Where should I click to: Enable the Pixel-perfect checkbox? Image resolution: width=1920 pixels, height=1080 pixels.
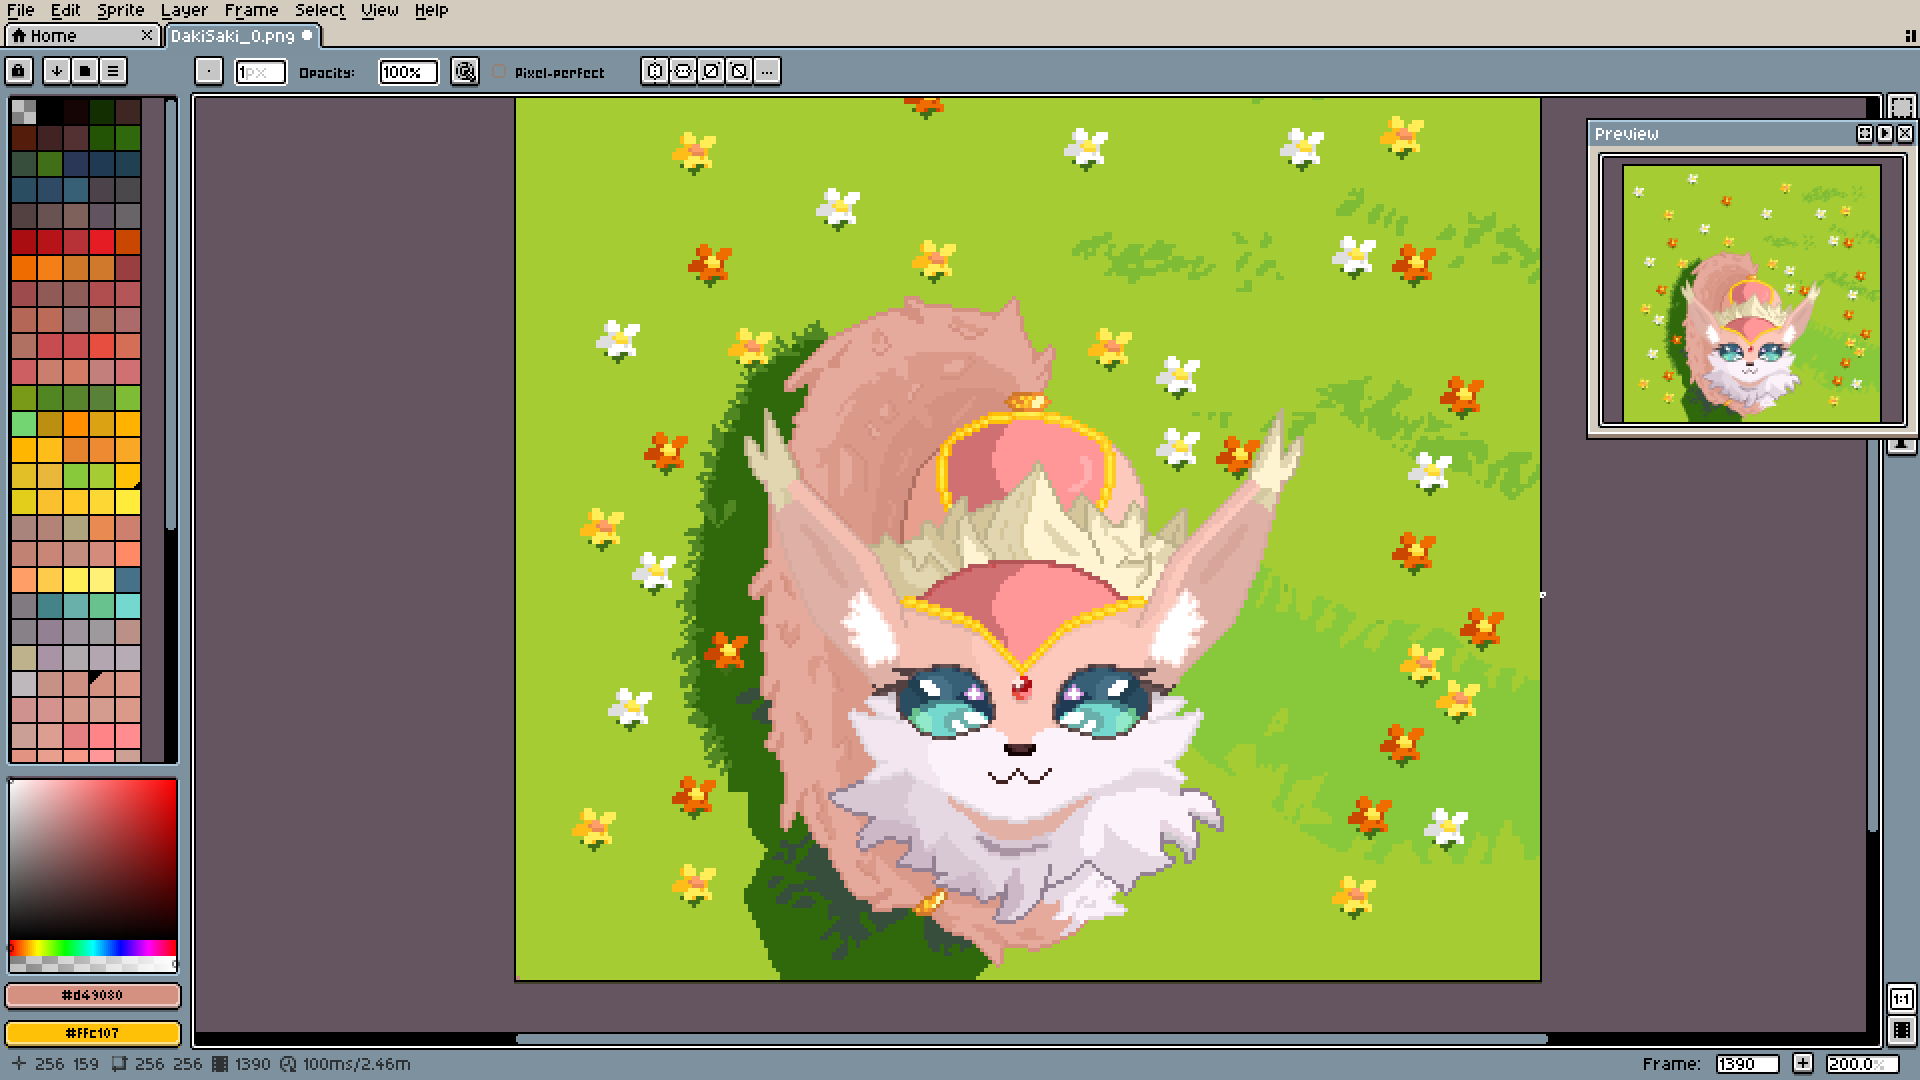(x=500, y=72)
